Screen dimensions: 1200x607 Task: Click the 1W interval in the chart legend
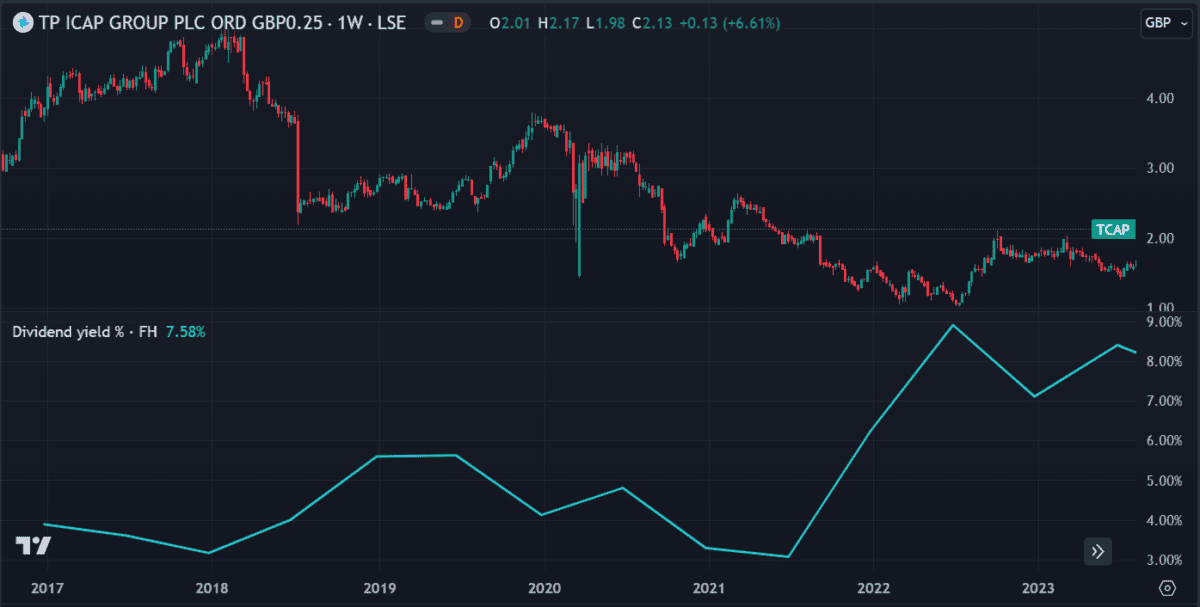coord(349,22)
